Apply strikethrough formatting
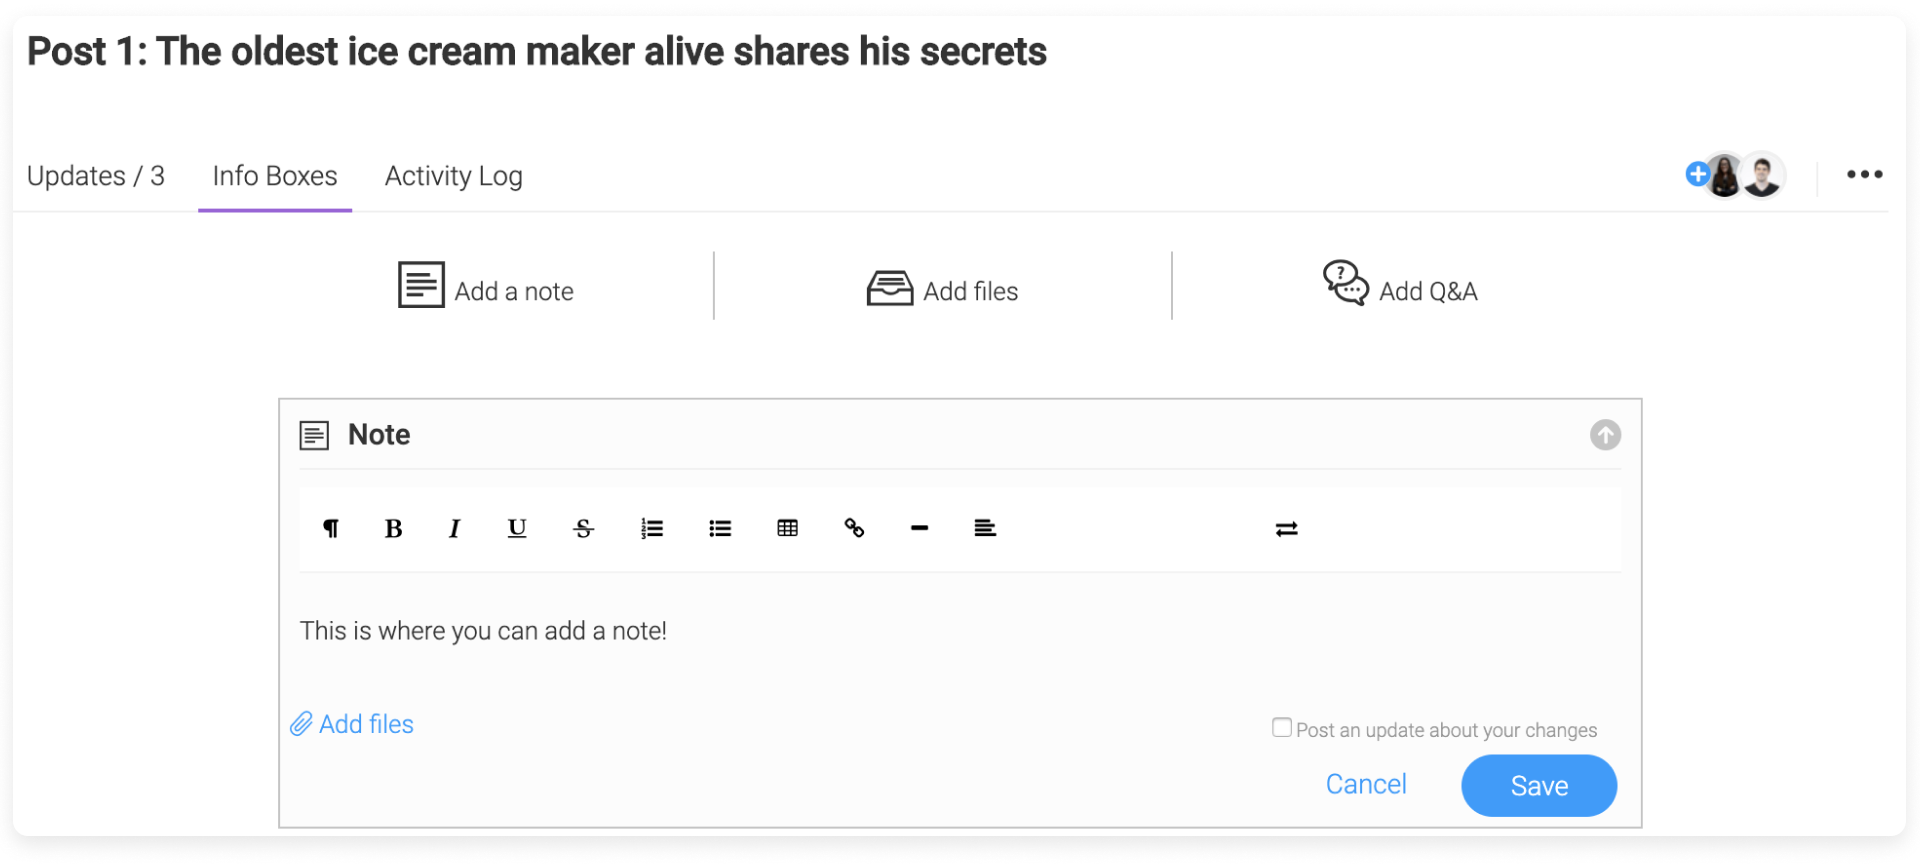Screen dimensions: 1920x868 click(584, 529)
